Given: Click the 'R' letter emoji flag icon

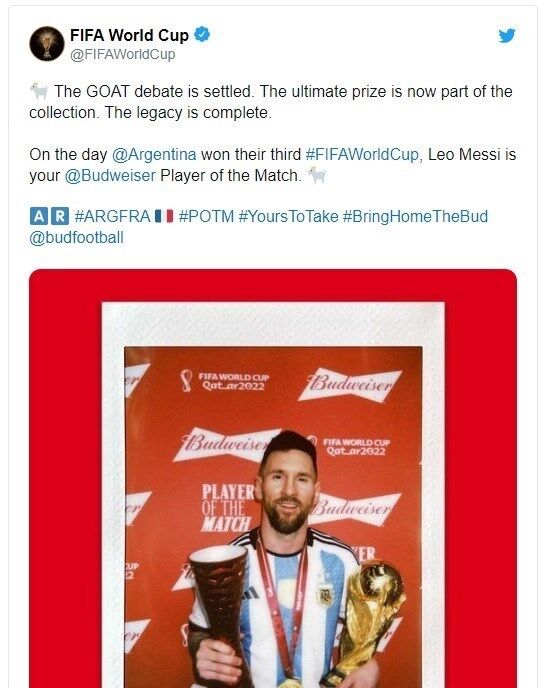Looking at the screenshot, I should [60, 216].
